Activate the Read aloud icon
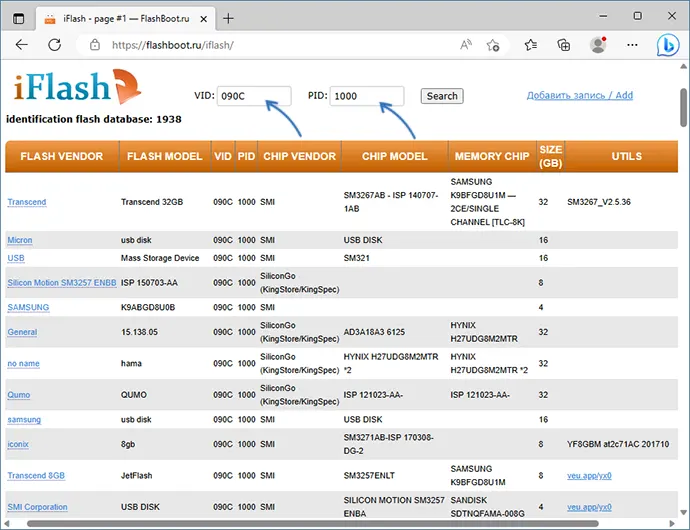Screen dimensions: 690x530 tap(466, 45)
